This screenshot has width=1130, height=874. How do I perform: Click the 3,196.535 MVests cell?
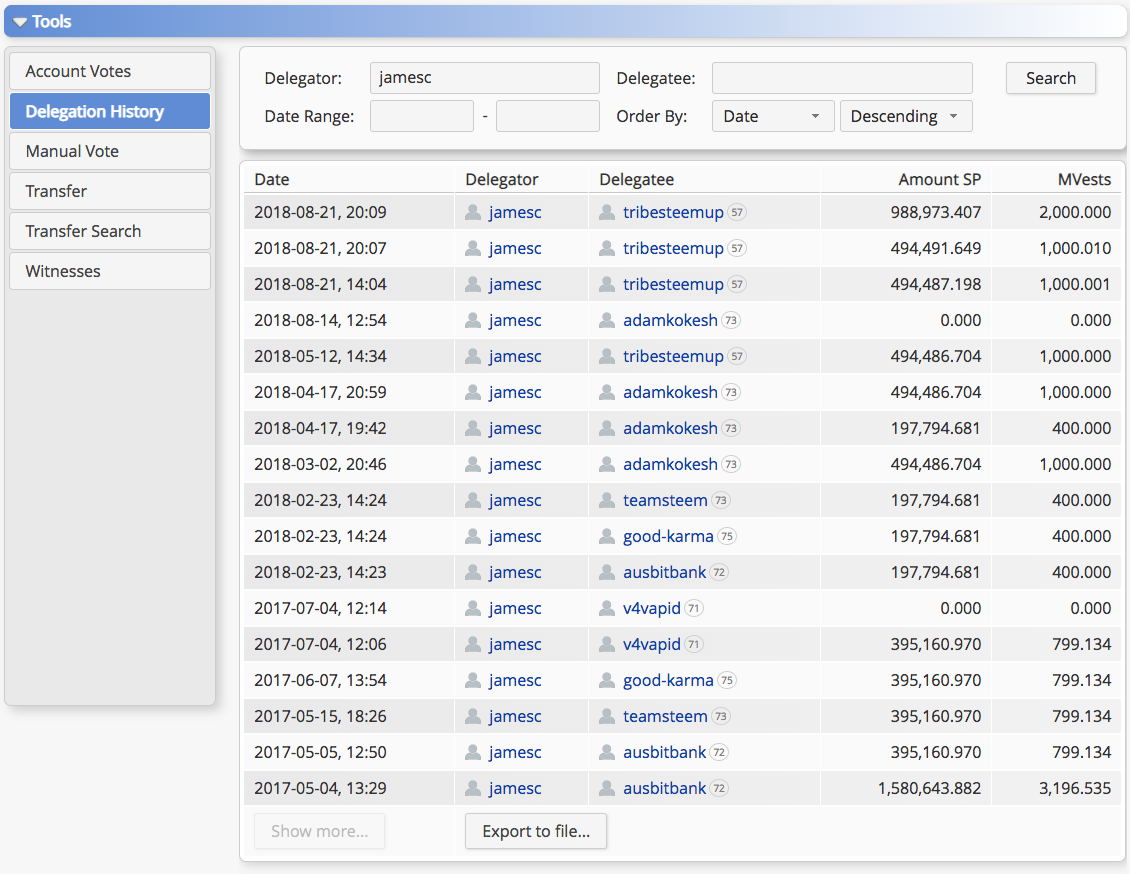coord(1075,788)
